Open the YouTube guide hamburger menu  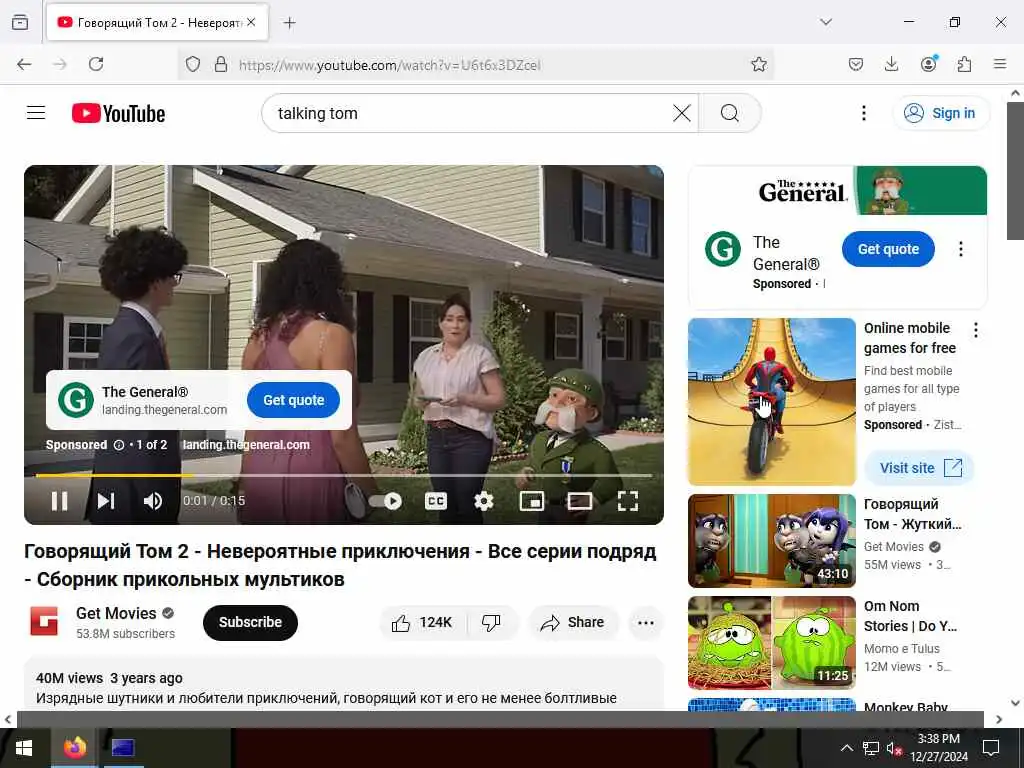tap(36, 113)
